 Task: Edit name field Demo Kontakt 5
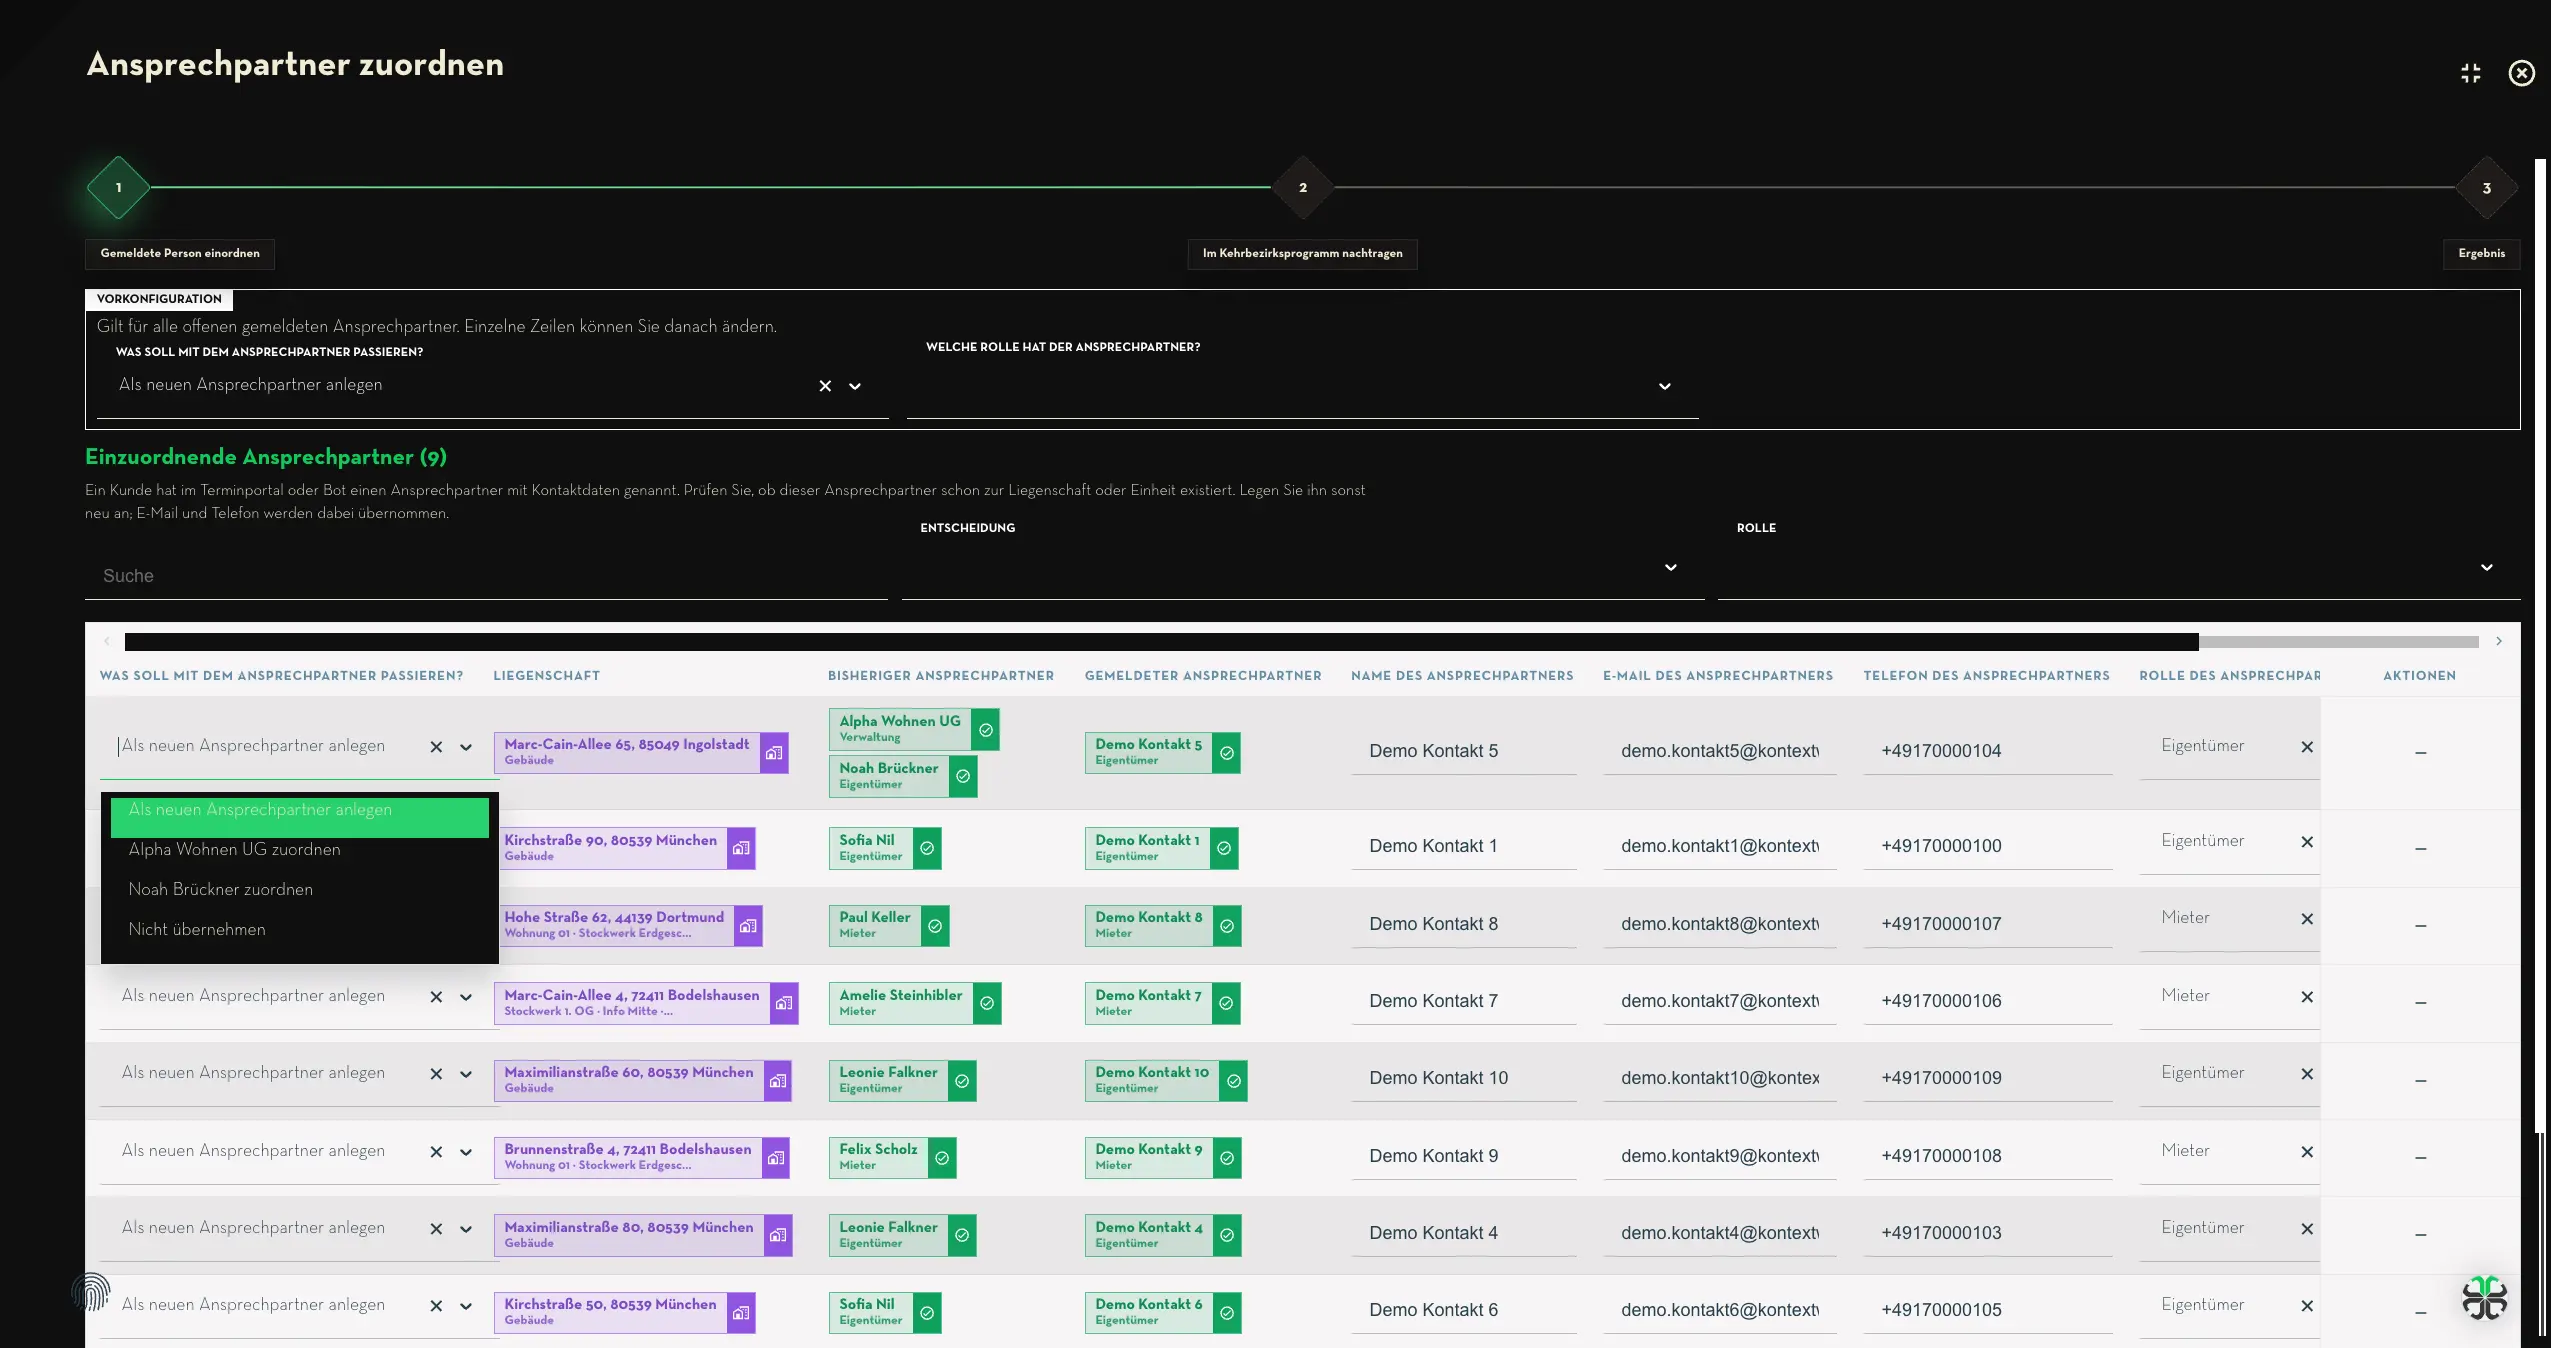[1463, 752]
